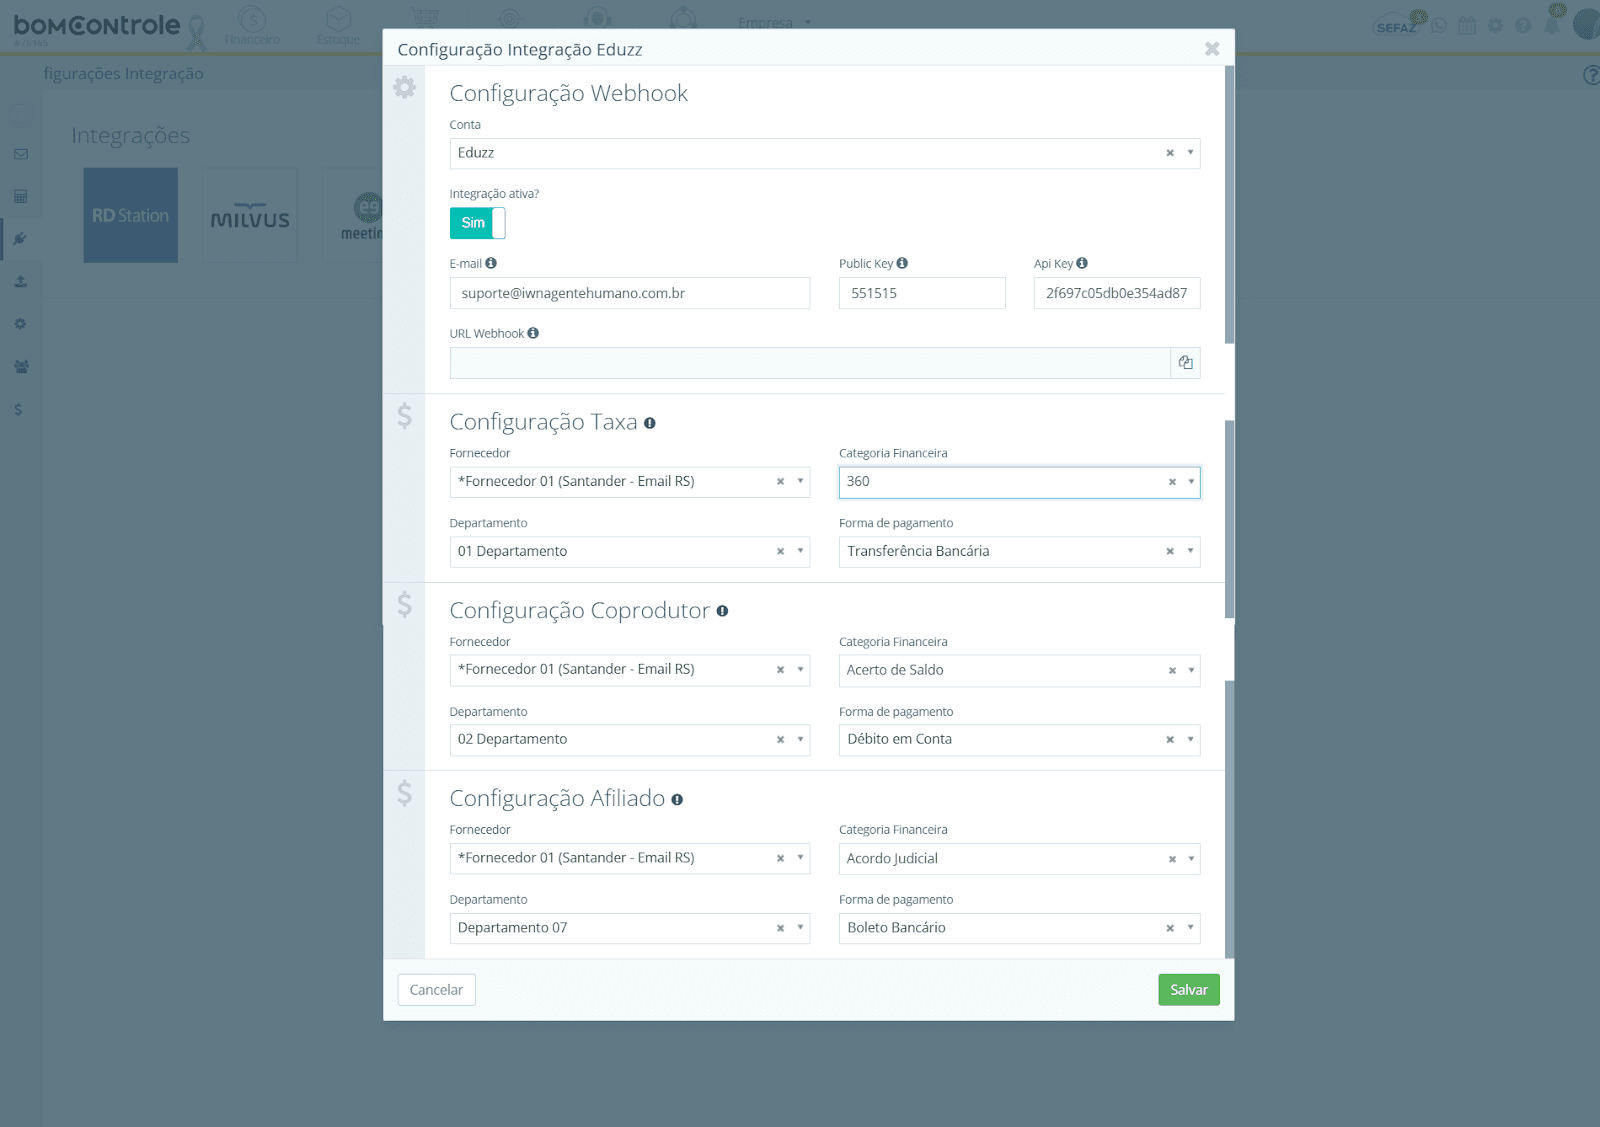This screenshot has width=1600, height=1127.
Task: Click the E-mail input field
Action: (630, 293)
